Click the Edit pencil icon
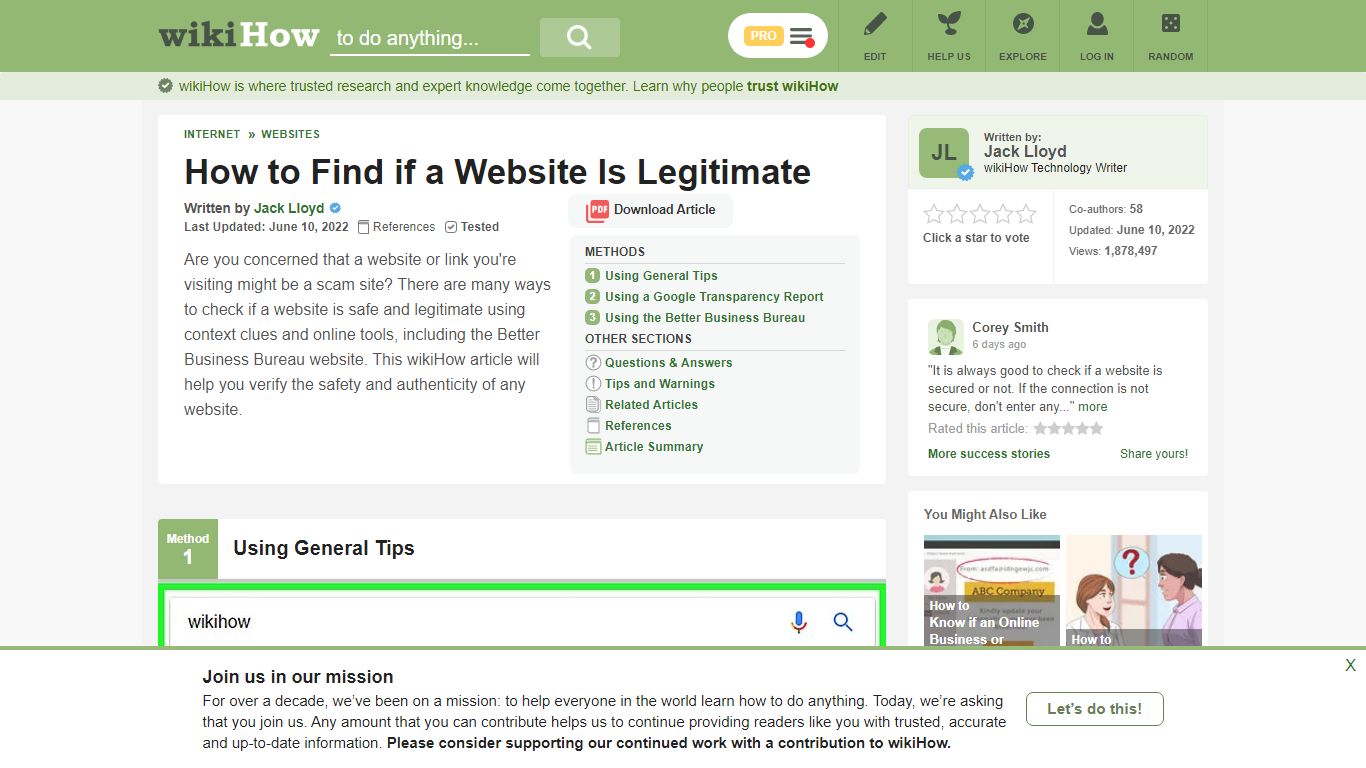1366x768 pixels. (875, 24)
